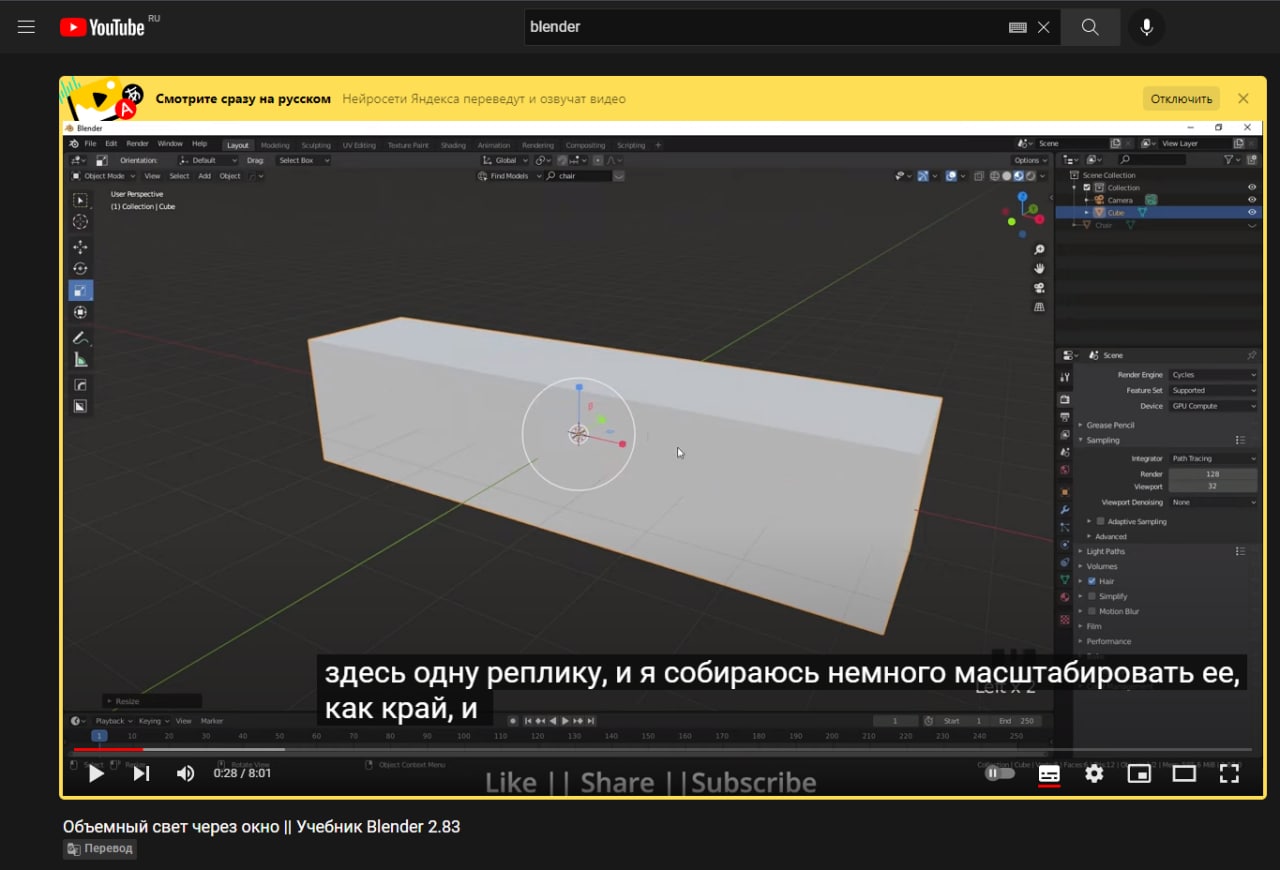Screen dimensions: 1280x870
Task: Select the Move tool in toolbar
Action: (x=80, y=247)
